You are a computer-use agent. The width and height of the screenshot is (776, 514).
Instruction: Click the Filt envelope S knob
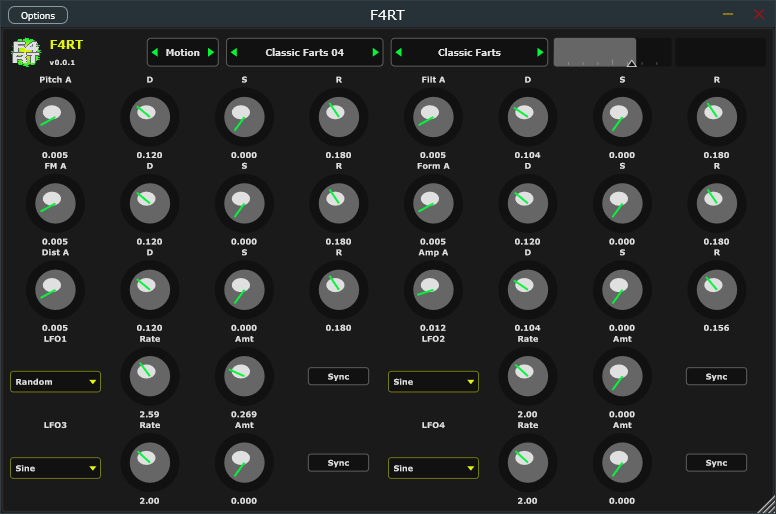point(622,117)
